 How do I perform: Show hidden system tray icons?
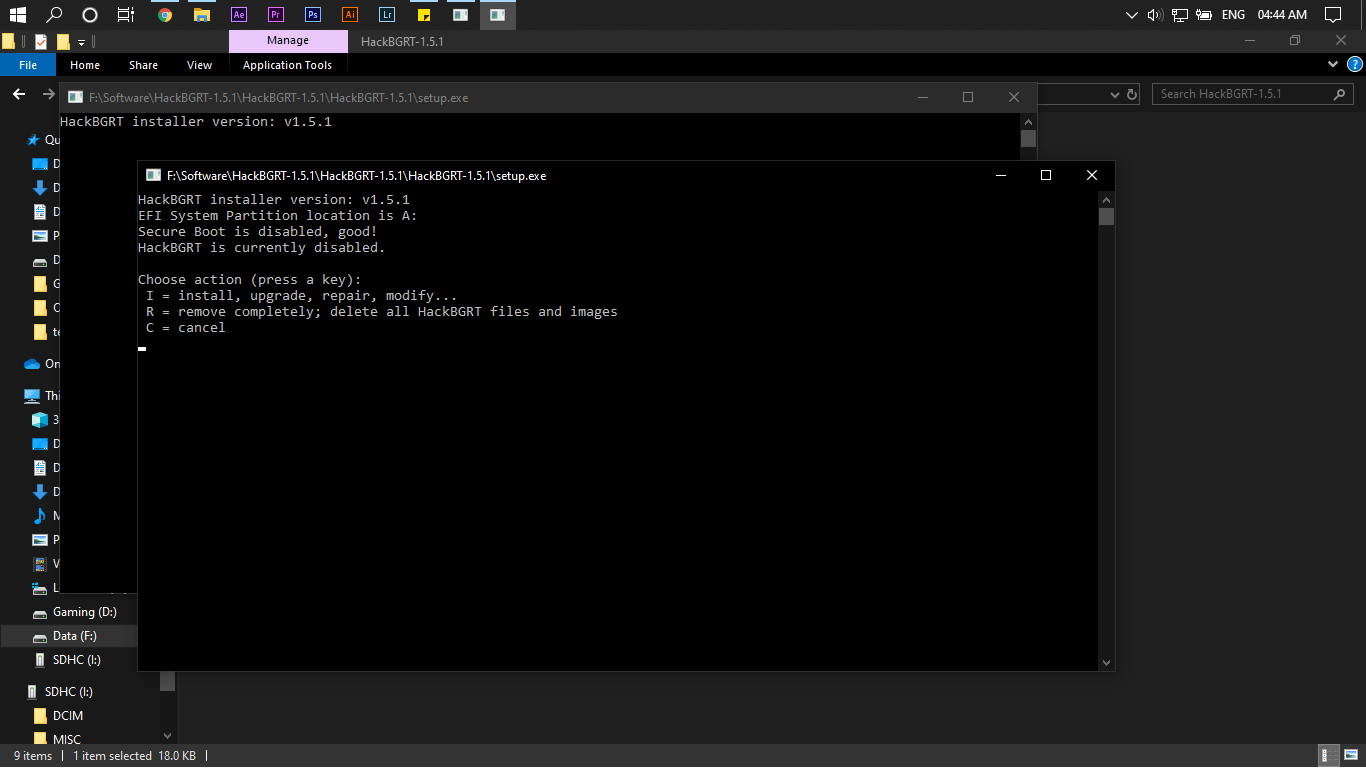pos(1132,15)
